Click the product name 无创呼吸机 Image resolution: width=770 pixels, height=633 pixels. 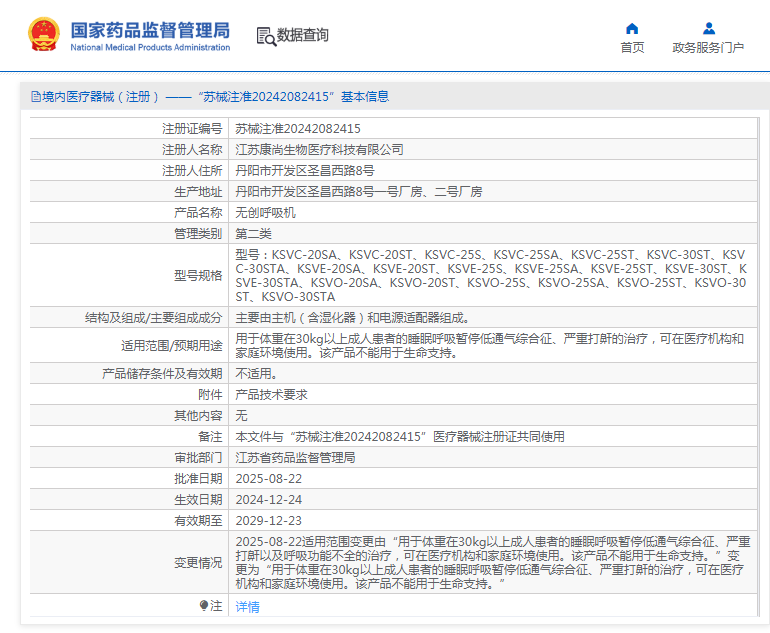click(265, 213)
